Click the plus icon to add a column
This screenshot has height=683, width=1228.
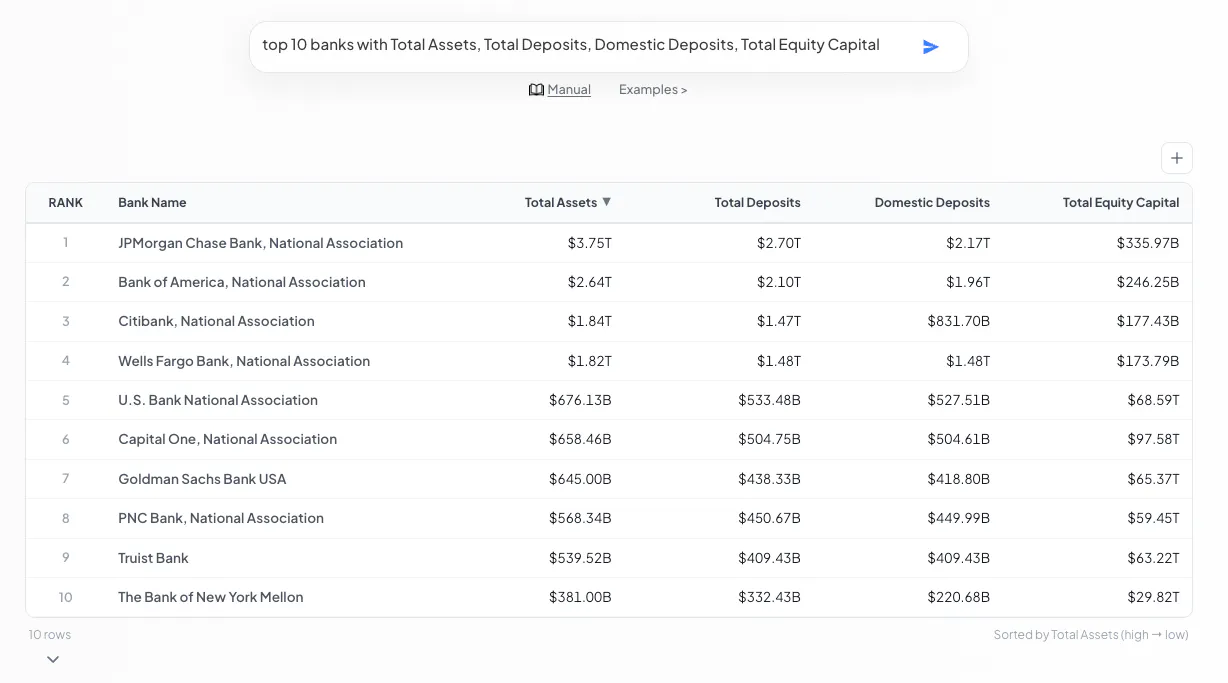coord(1176,158)
